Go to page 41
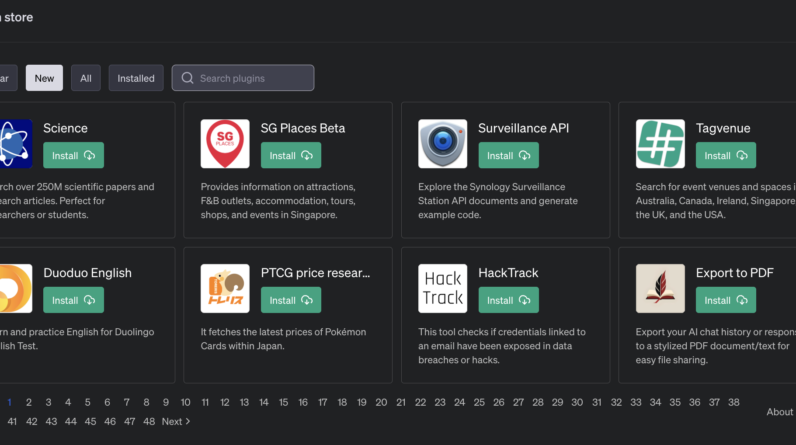796x445 pixels. point(12,422)
